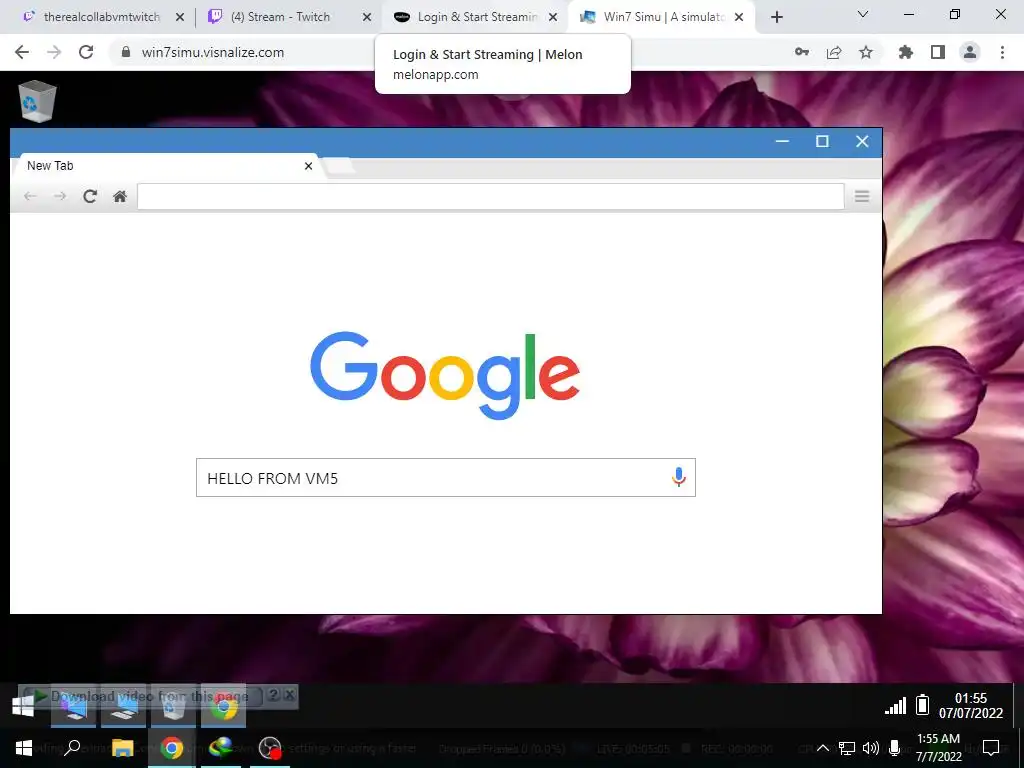1024x768 pixels.
Task: Close the New Tab in the simulated browser
Action: pos(308,166)
